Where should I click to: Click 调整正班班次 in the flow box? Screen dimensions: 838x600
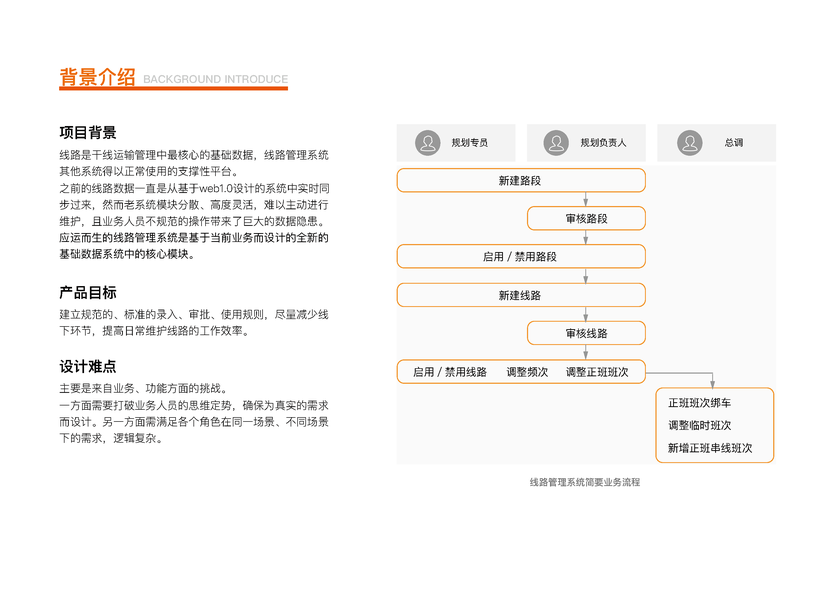(597, 372)
